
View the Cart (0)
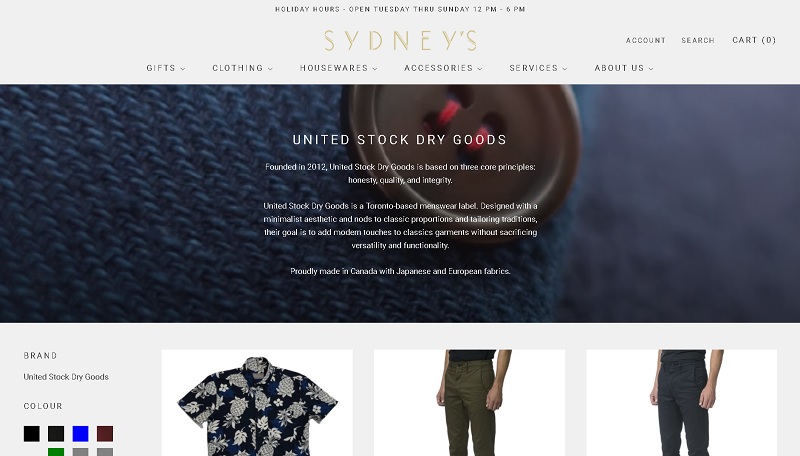point(754,40)
